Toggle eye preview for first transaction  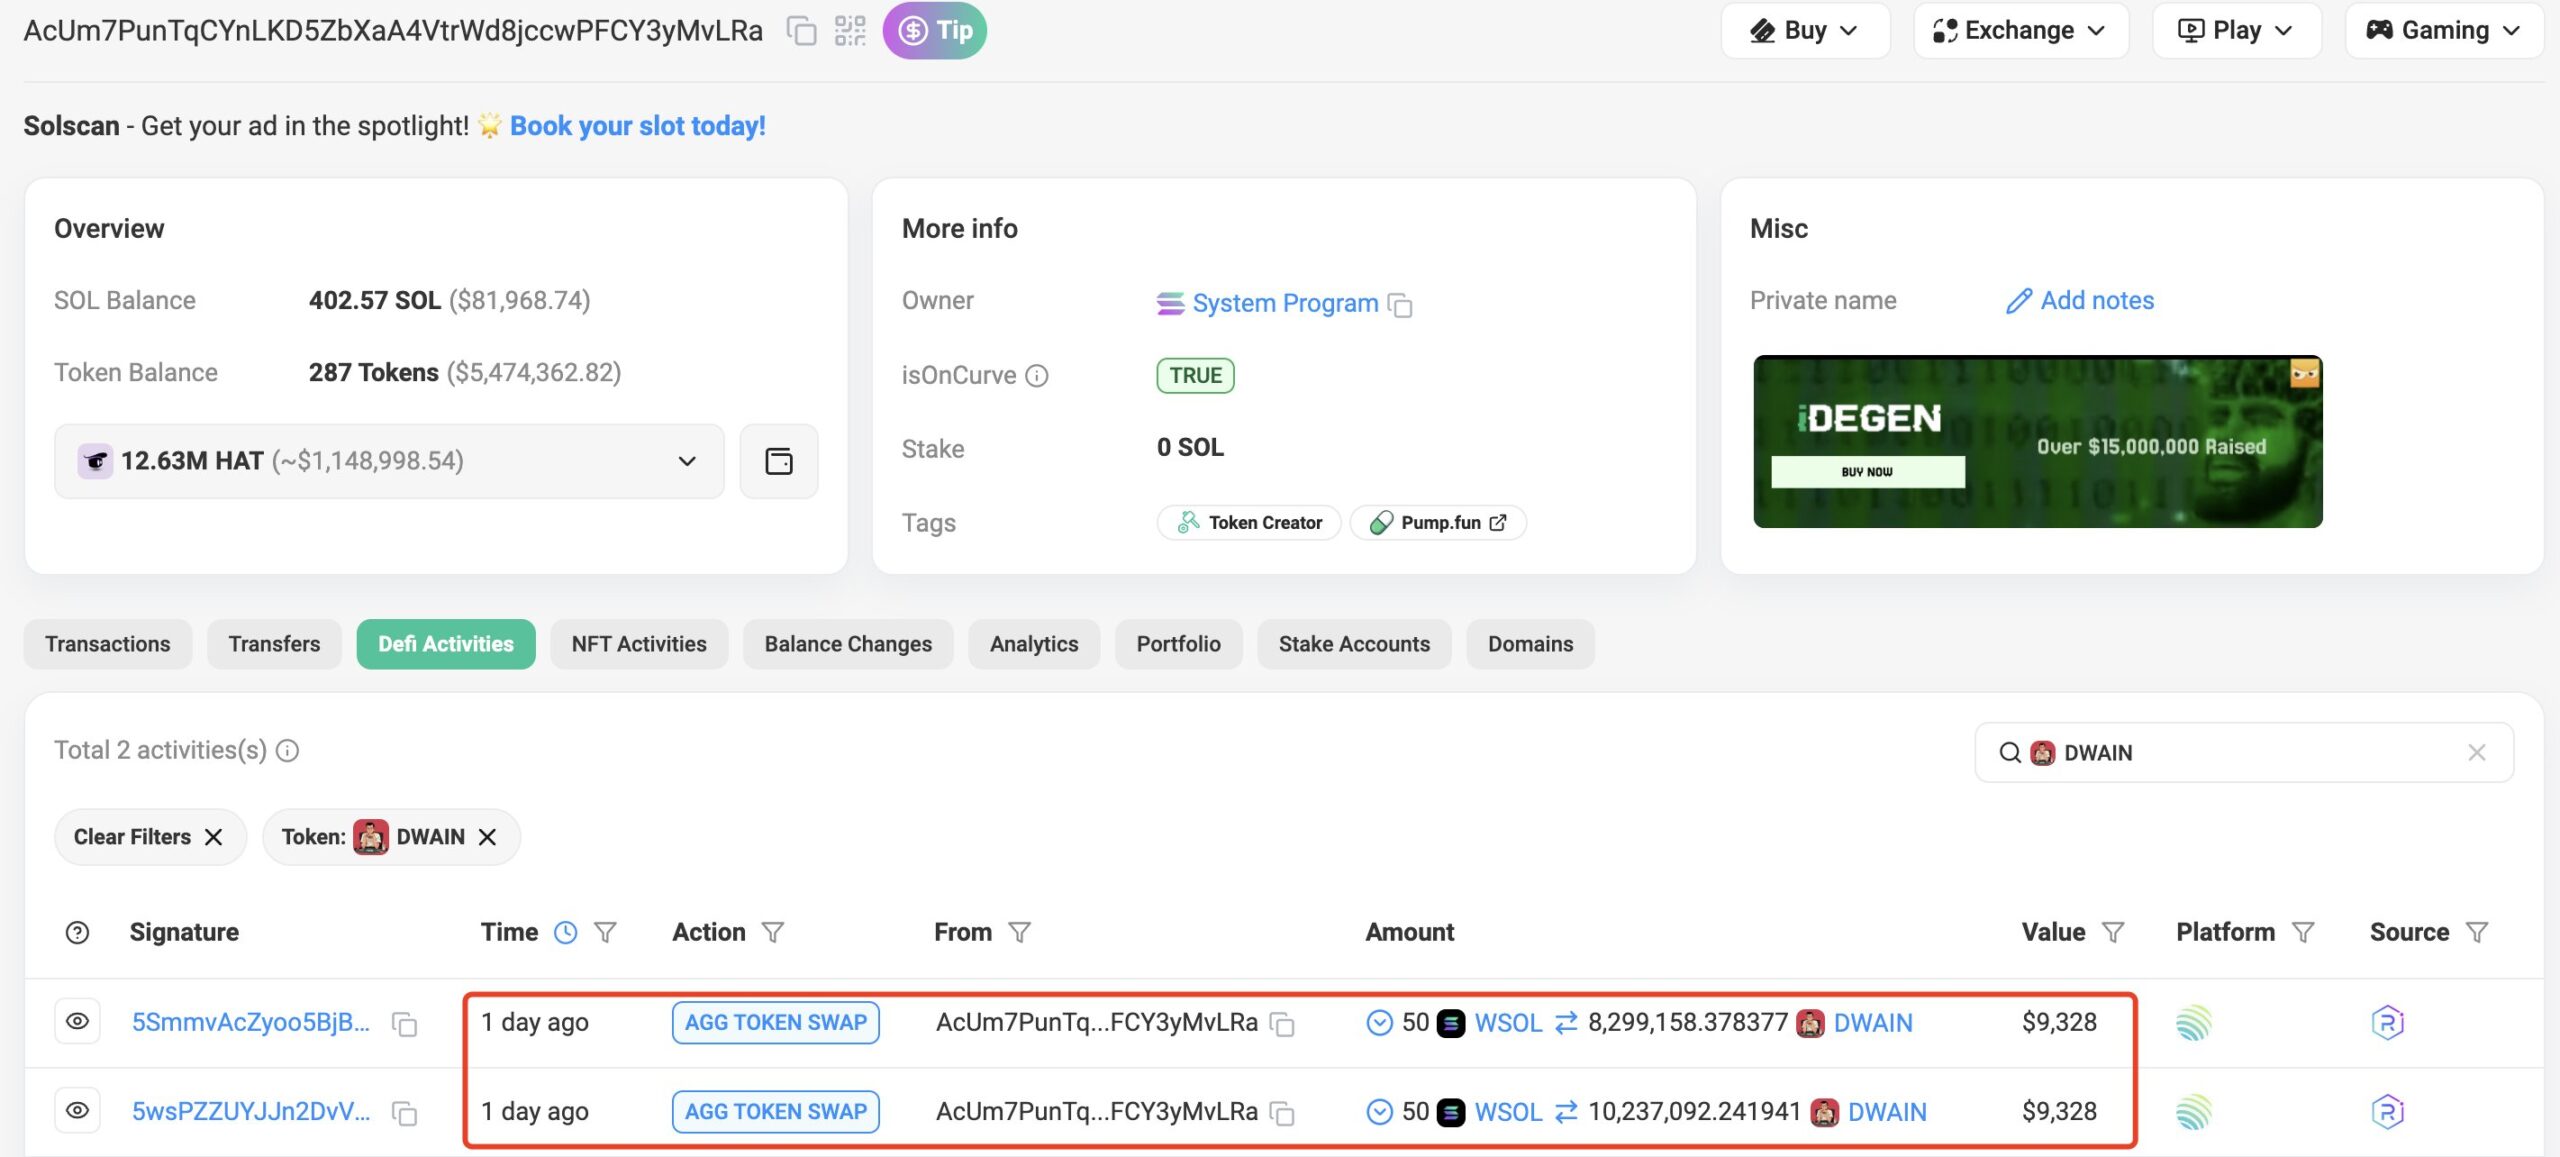pos(77,1022)
